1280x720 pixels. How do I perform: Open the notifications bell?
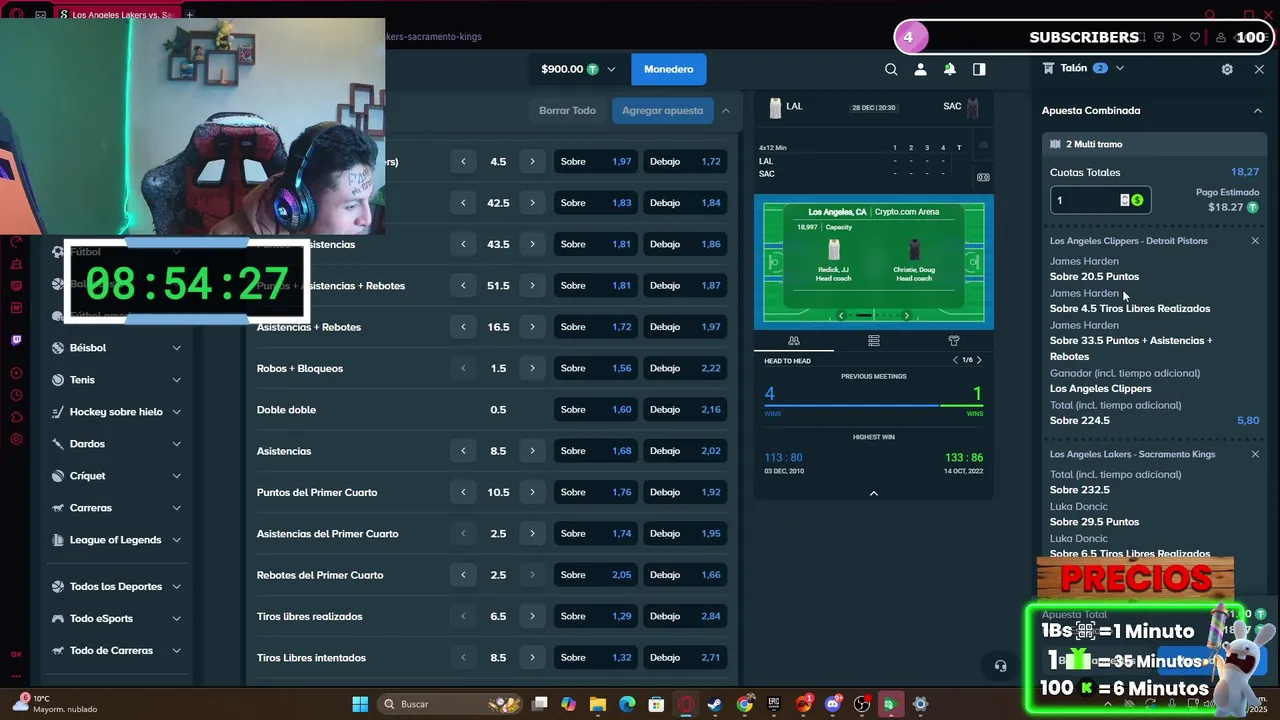pyautogui.click(x=949, y=69)
